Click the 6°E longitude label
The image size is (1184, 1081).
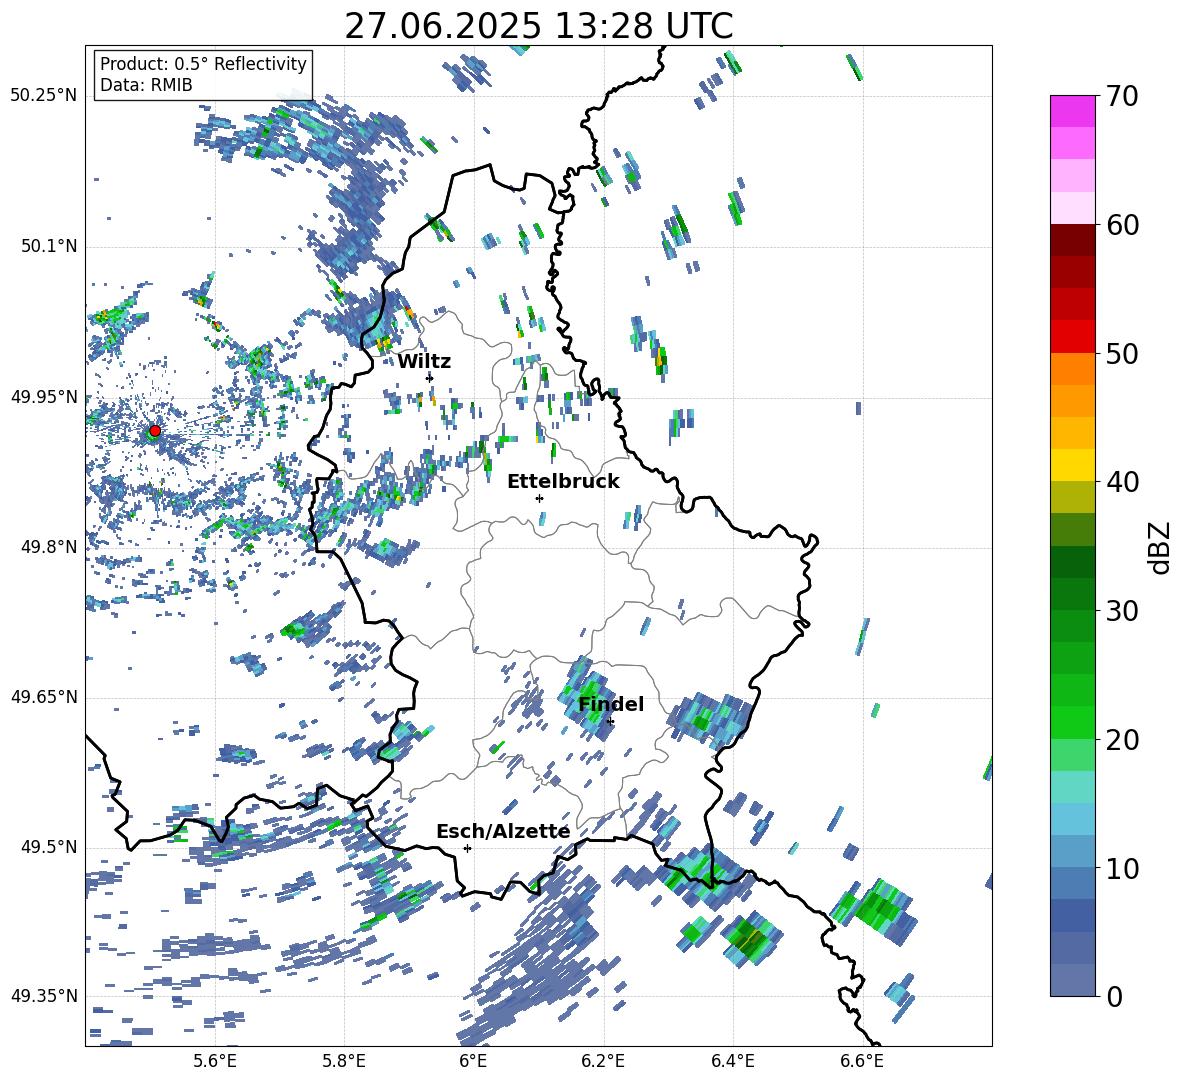pyautogui.click(x=473, y=1061)
